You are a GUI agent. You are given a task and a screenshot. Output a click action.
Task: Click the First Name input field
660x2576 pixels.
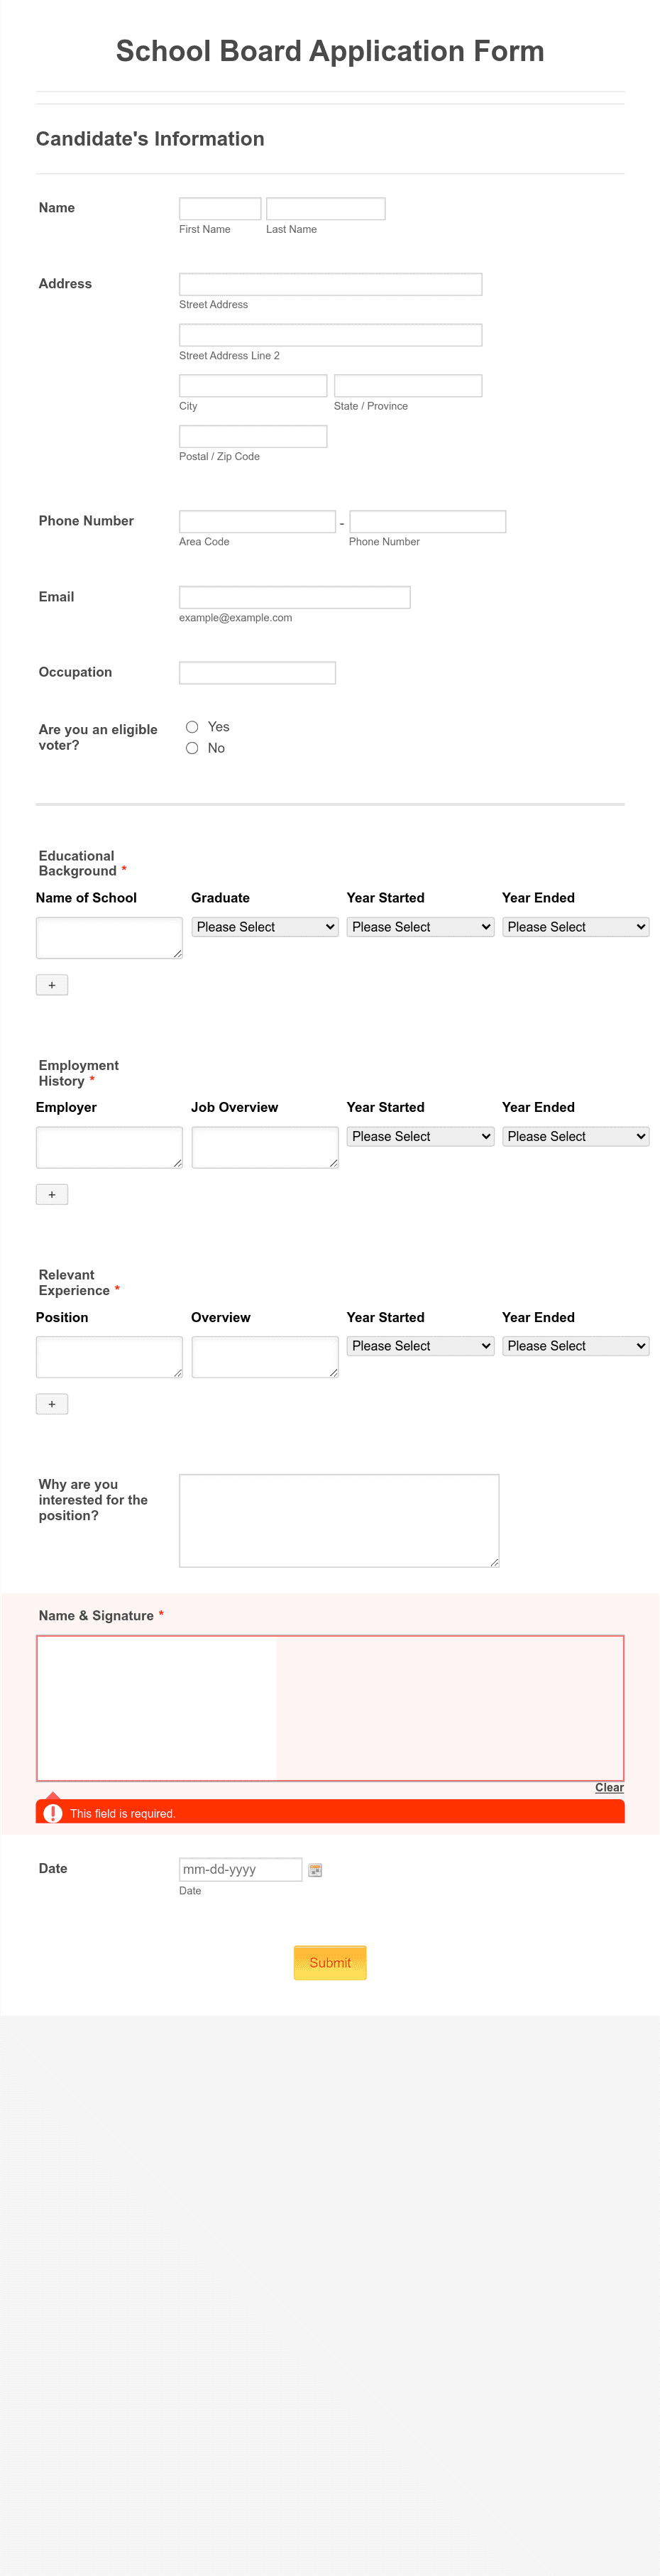(x=220, y=208)
